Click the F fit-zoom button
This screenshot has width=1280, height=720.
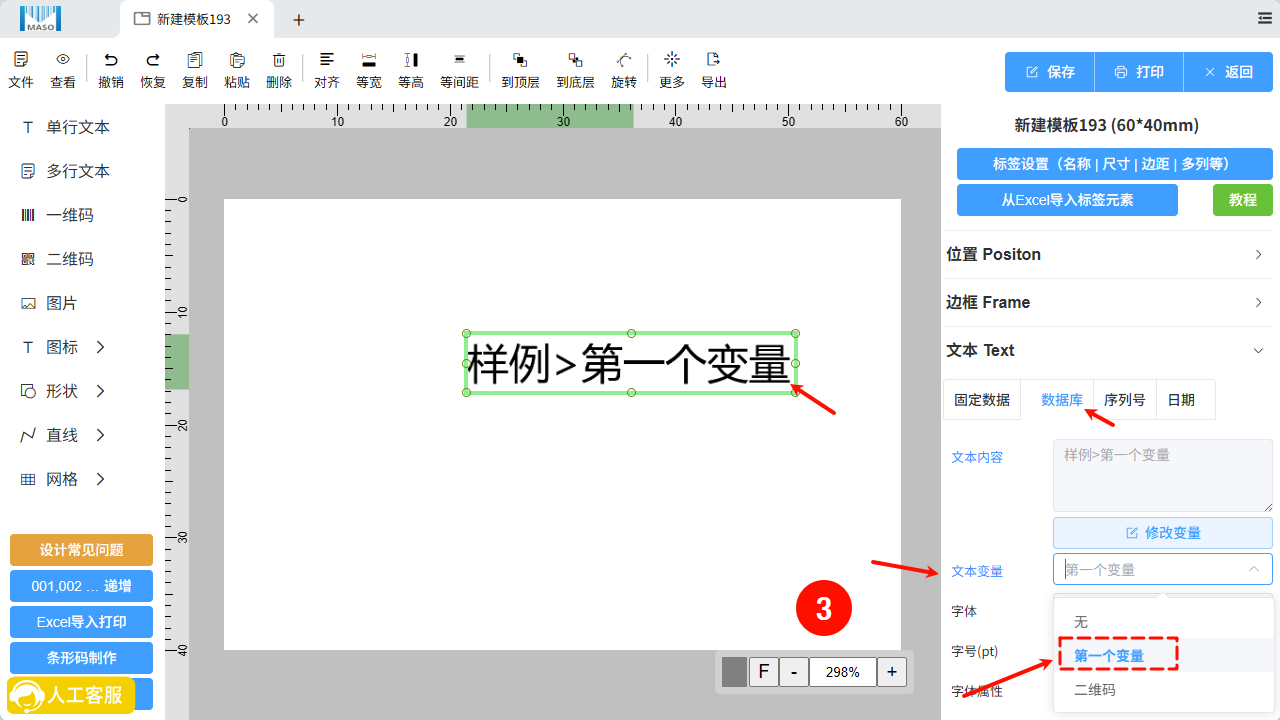pos(763,672)
